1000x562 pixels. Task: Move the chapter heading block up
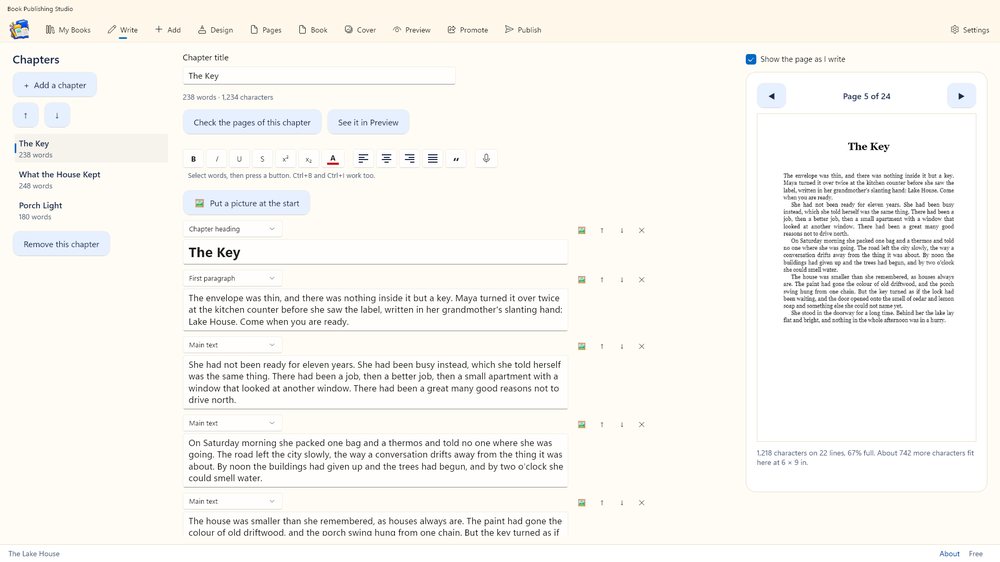coord(601,230)
